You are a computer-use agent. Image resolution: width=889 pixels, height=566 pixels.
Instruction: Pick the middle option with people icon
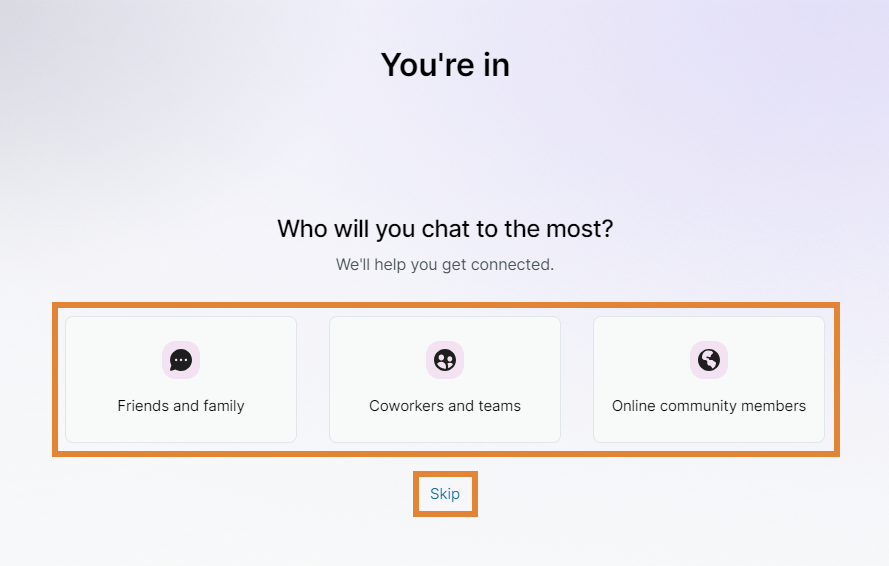tap(445, 380)
